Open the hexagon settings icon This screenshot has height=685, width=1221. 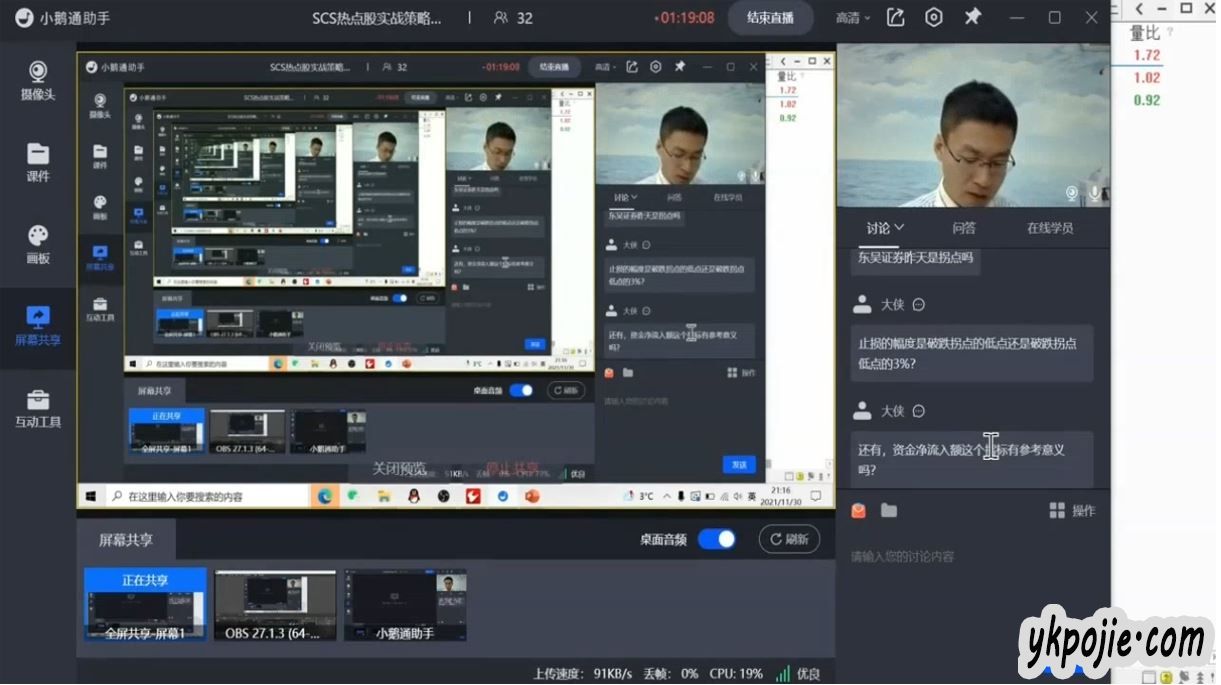[933, 18]
